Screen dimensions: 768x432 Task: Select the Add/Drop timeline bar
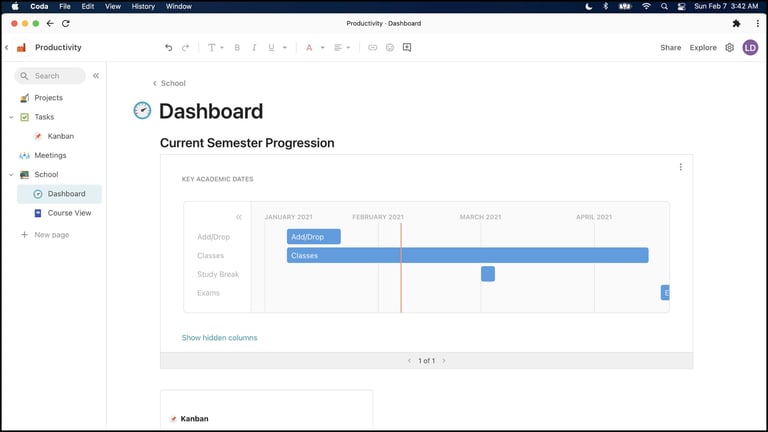tap(313, 237)
